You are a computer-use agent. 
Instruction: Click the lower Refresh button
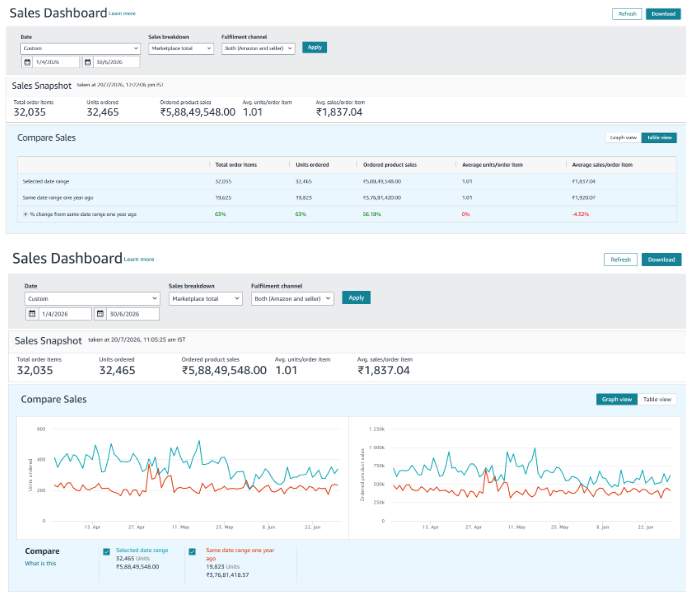click(x=621, y=259)
